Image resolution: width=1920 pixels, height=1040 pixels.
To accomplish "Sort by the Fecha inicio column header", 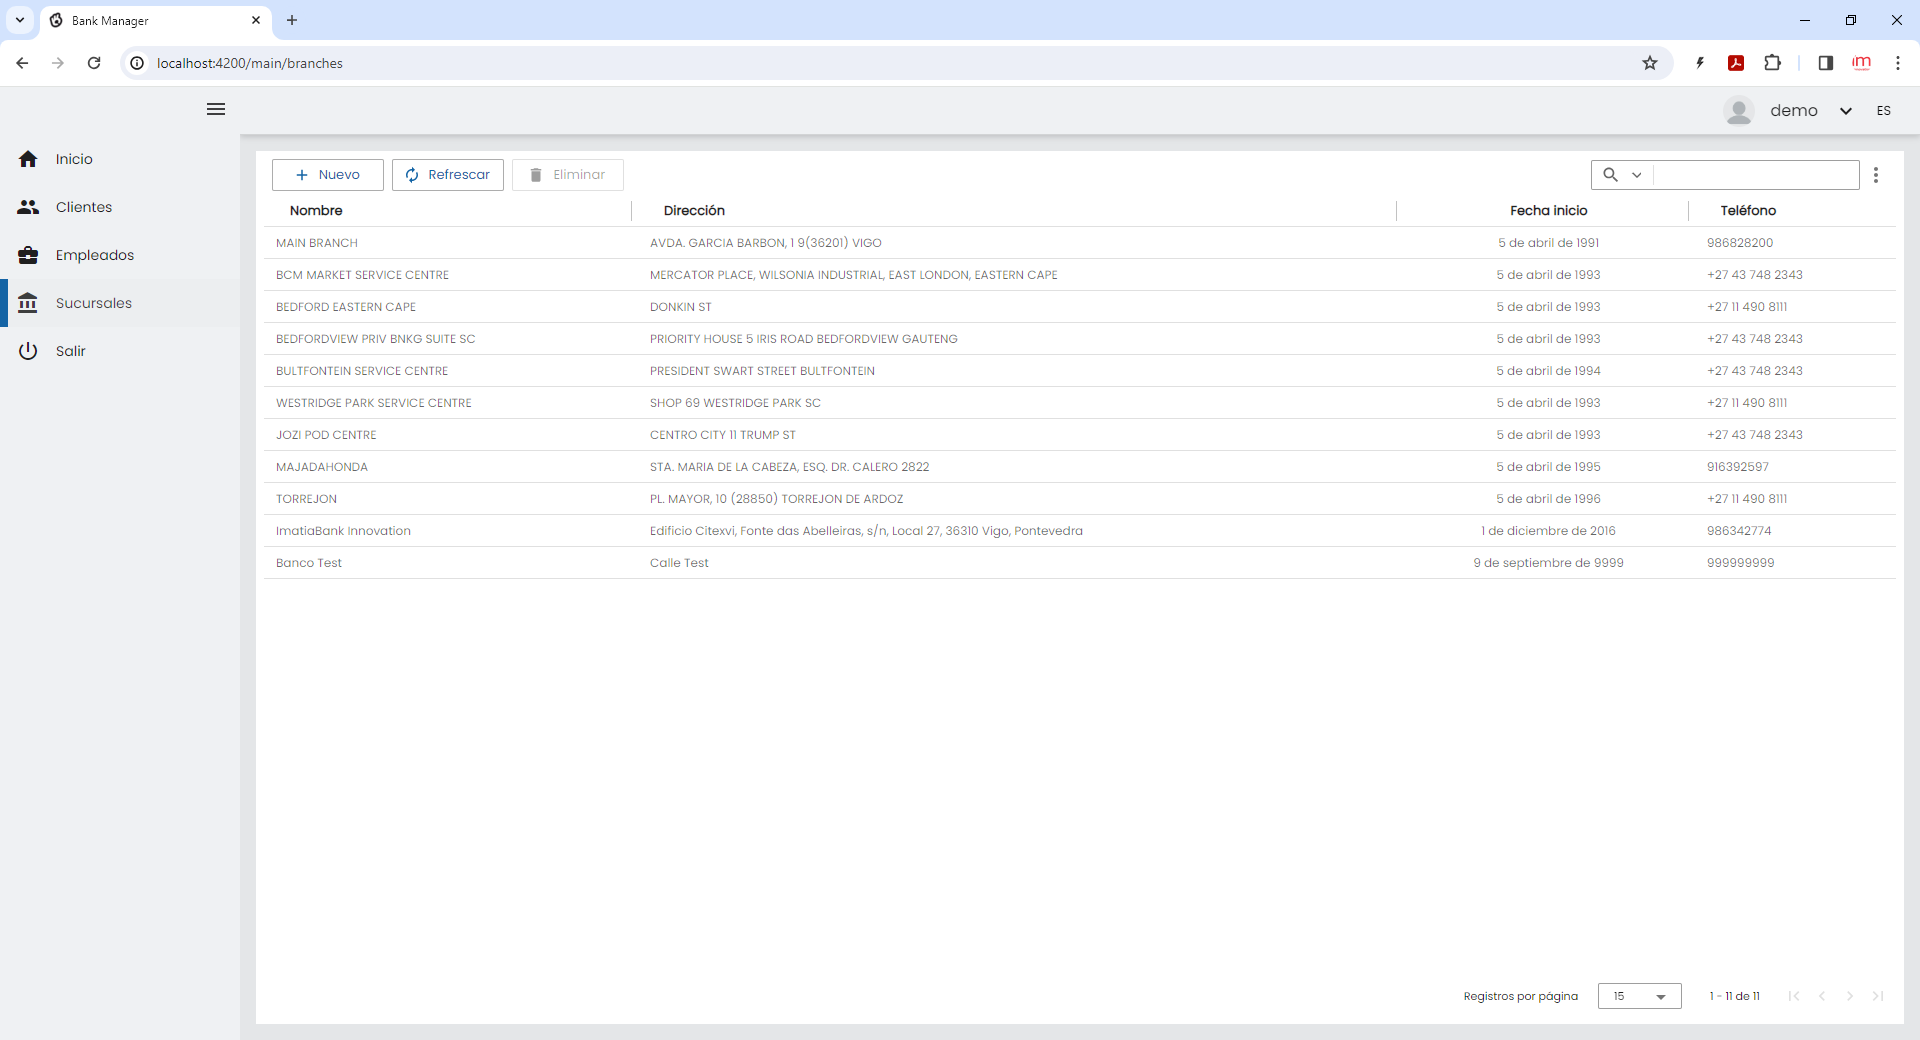I will pos(1549,210).
